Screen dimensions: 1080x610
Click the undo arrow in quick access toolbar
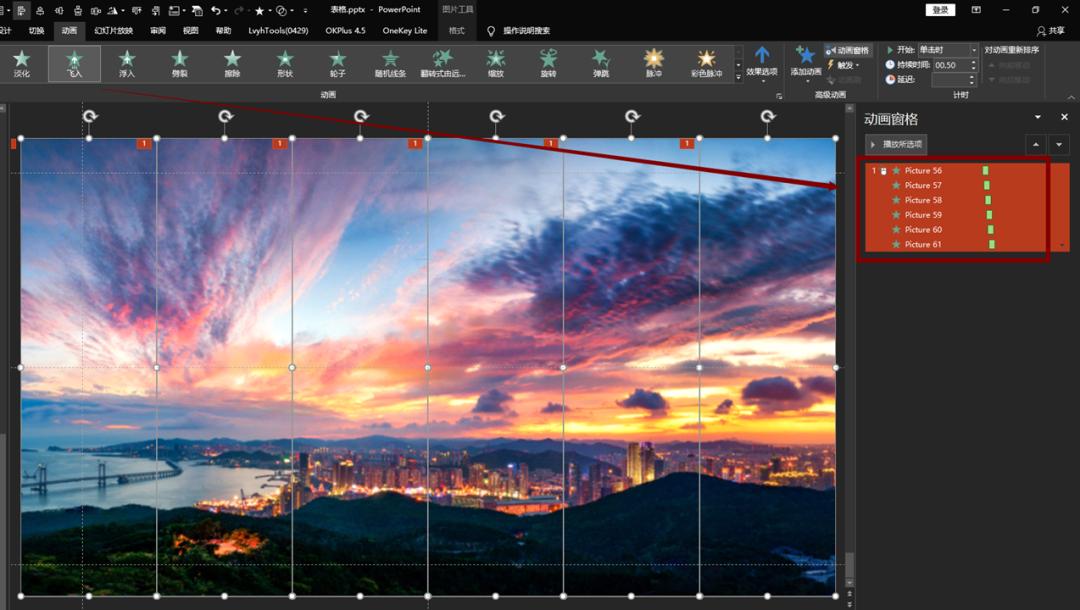tap(215, 10)
